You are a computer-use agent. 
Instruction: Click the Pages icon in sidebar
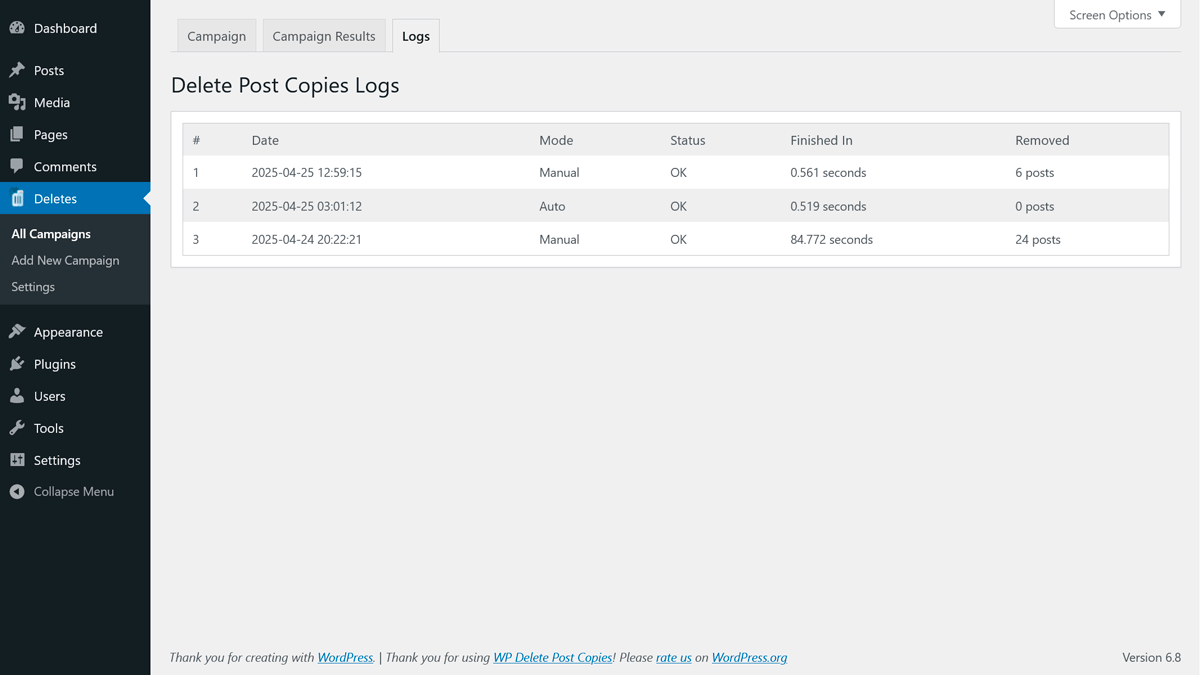tap(17, 134)
